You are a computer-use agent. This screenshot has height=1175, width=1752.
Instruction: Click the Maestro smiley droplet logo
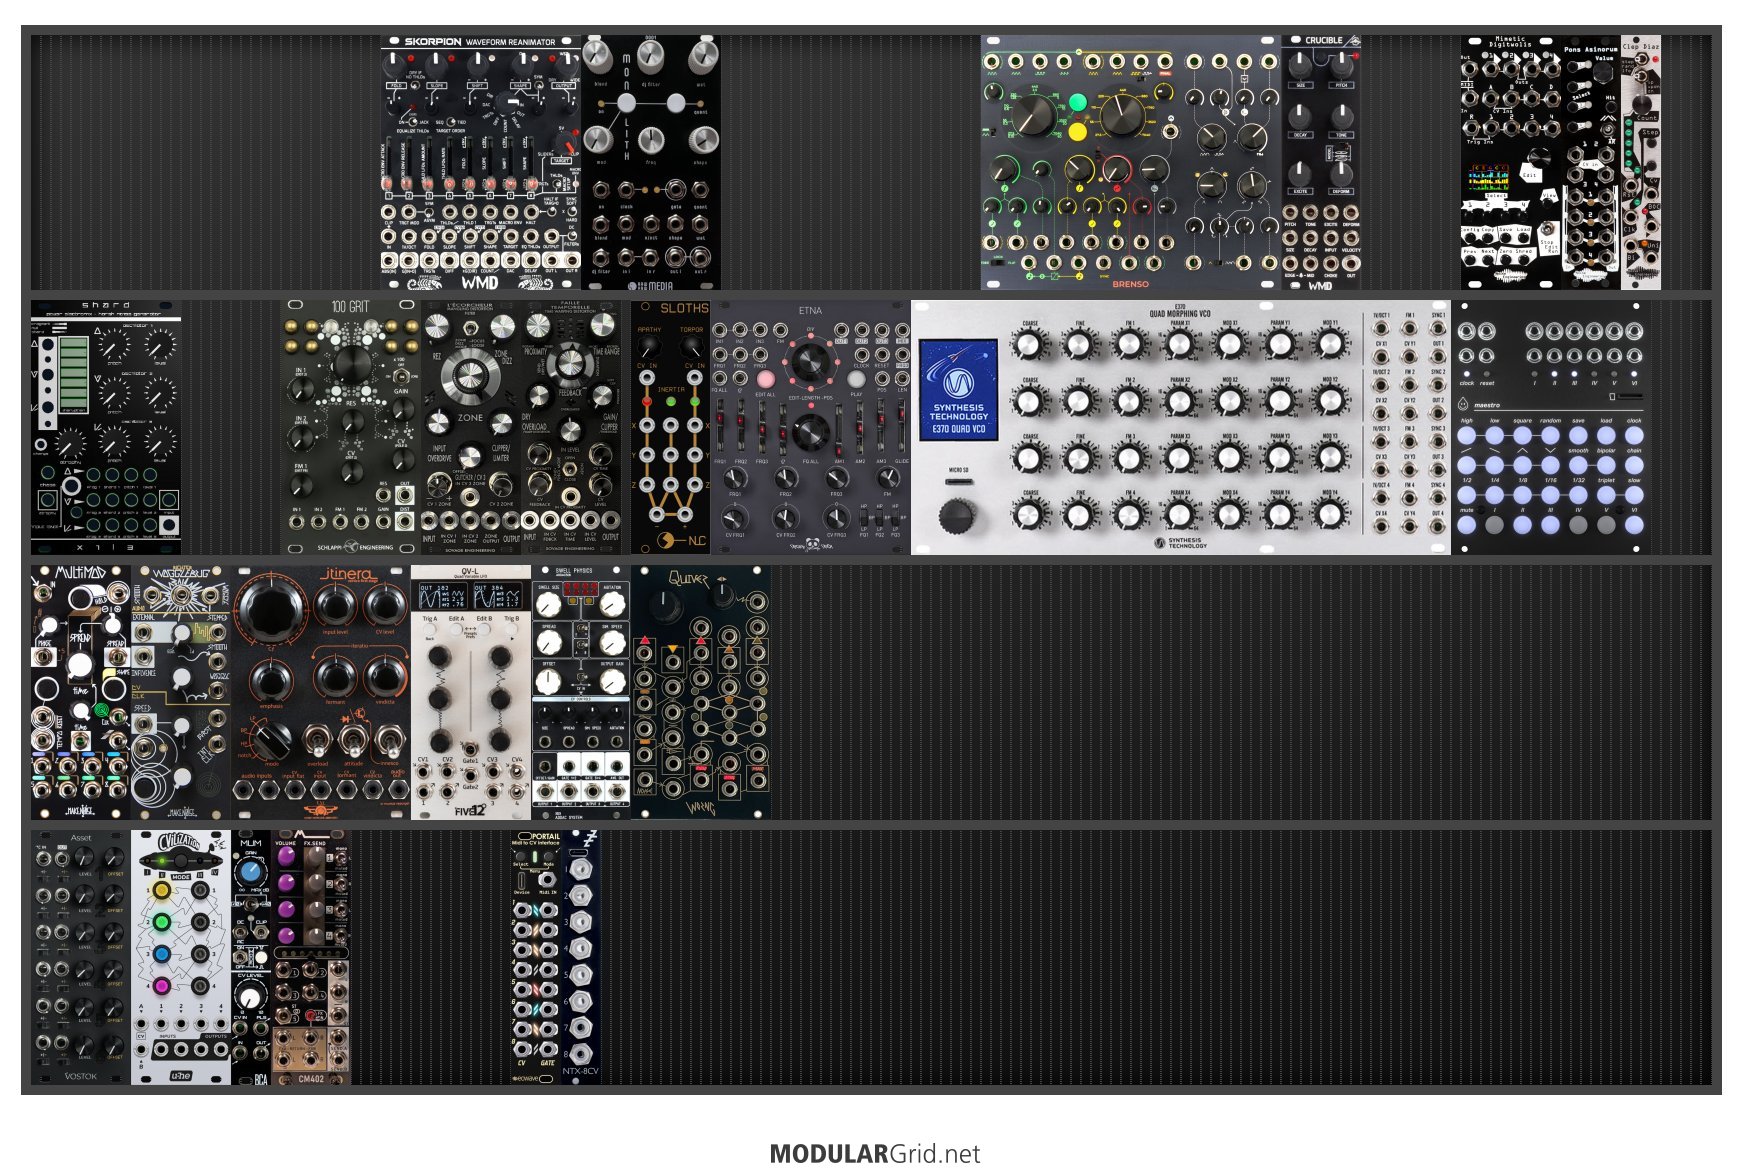[x=1464, y=404]
